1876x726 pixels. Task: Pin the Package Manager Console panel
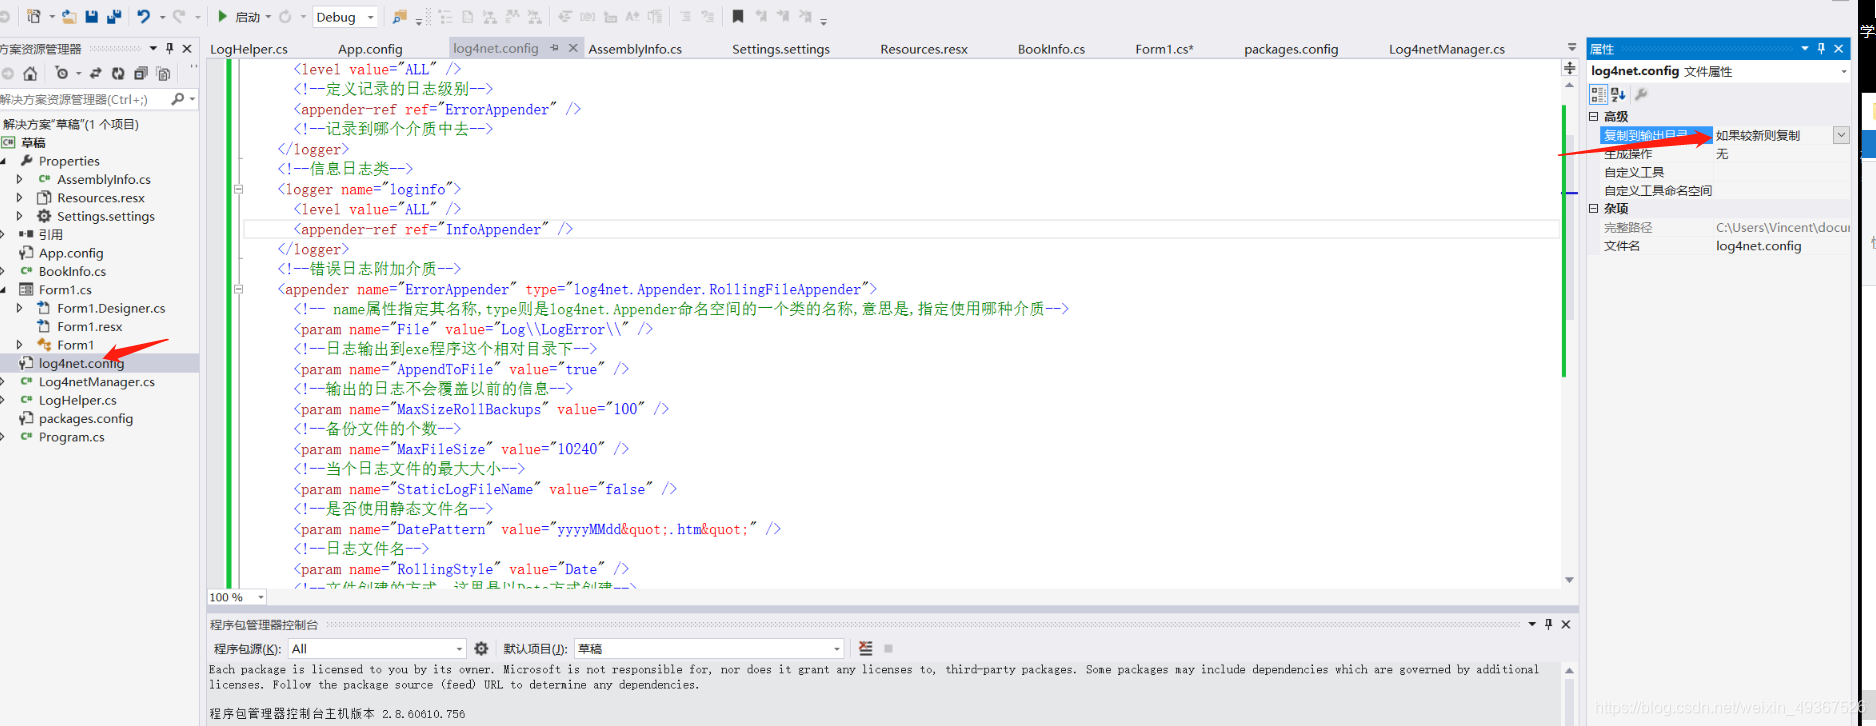[x=1548, y=624]
